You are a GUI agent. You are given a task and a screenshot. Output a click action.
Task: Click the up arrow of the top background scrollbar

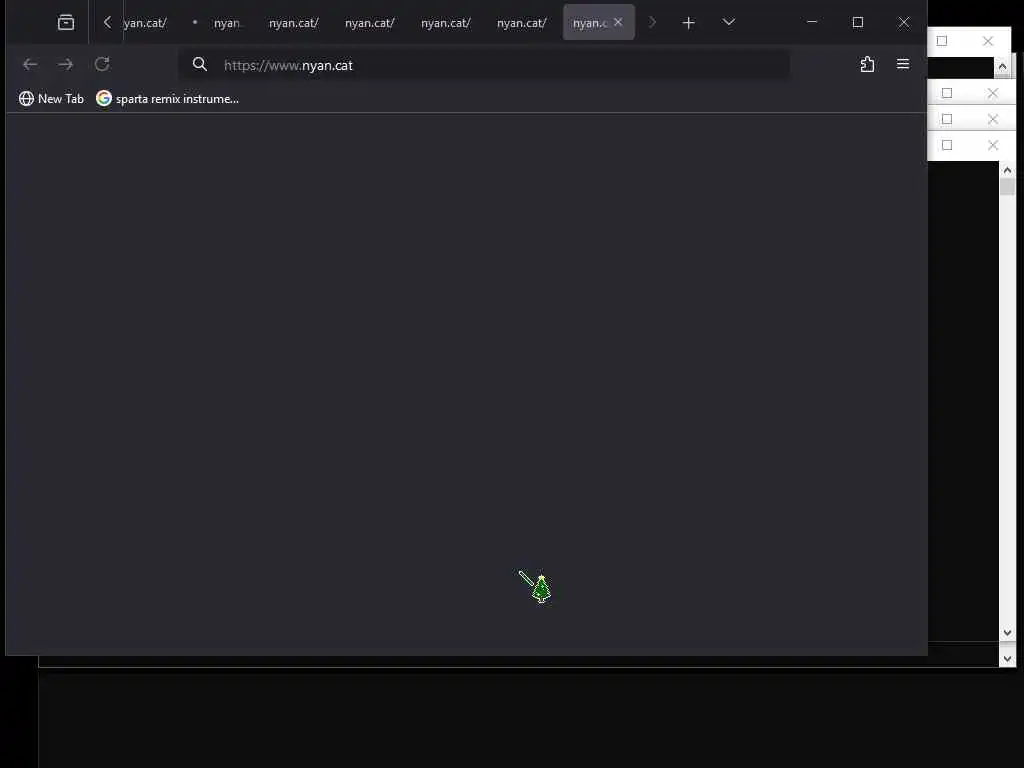pyautogui.click(x=1002, y=67)
